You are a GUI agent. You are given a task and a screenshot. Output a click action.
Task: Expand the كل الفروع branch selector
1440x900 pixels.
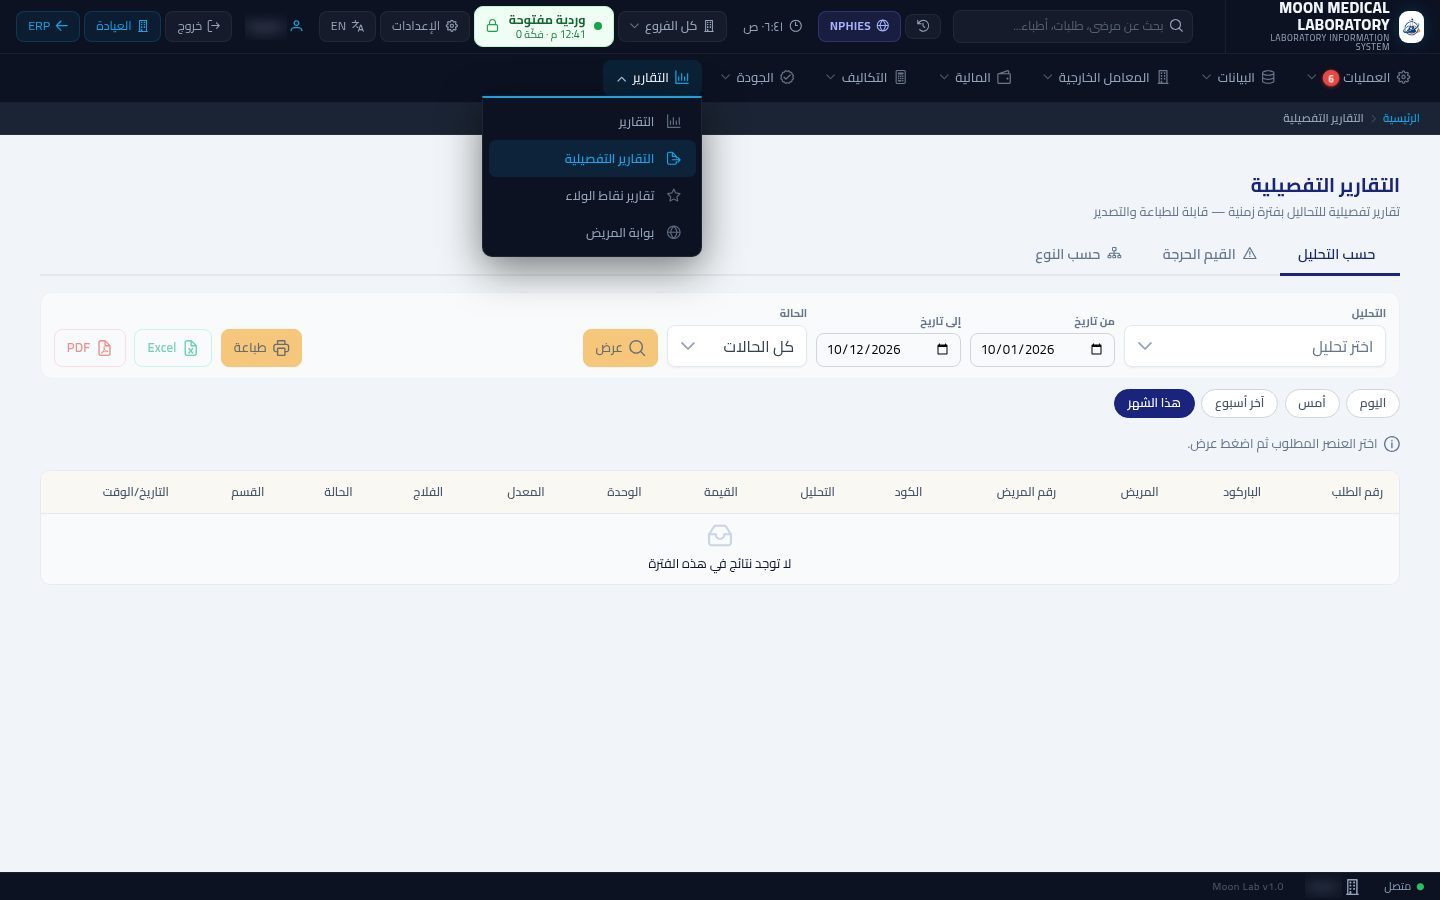(x=672, y=26)
